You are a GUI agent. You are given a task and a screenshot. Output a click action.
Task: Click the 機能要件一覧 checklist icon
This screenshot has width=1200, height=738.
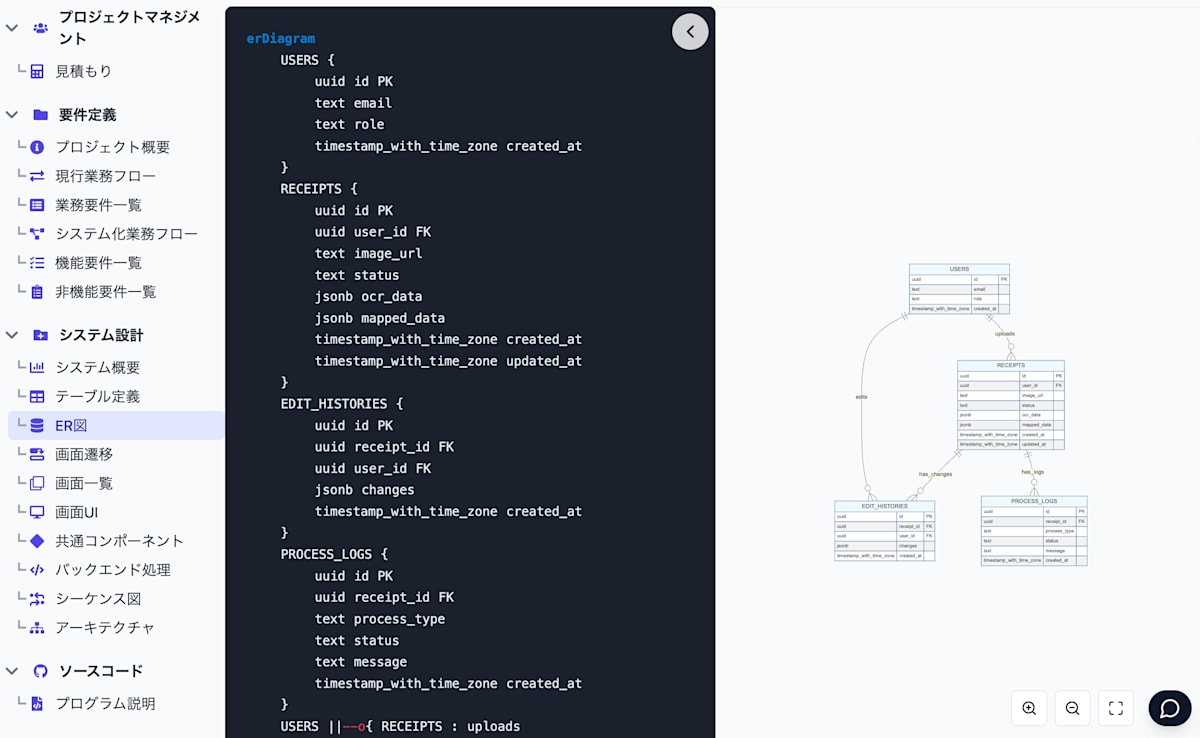[37, 263]
